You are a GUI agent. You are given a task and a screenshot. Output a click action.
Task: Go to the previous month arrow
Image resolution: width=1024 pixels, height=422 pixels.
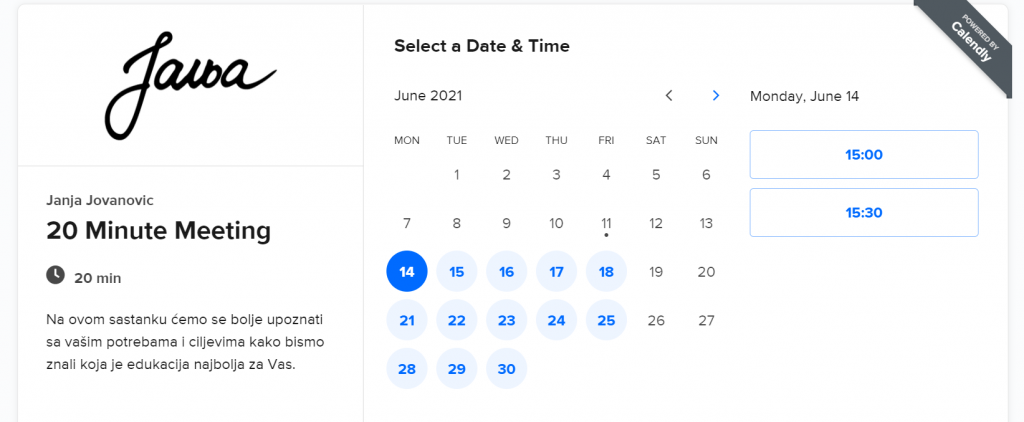tap(669, 96)
